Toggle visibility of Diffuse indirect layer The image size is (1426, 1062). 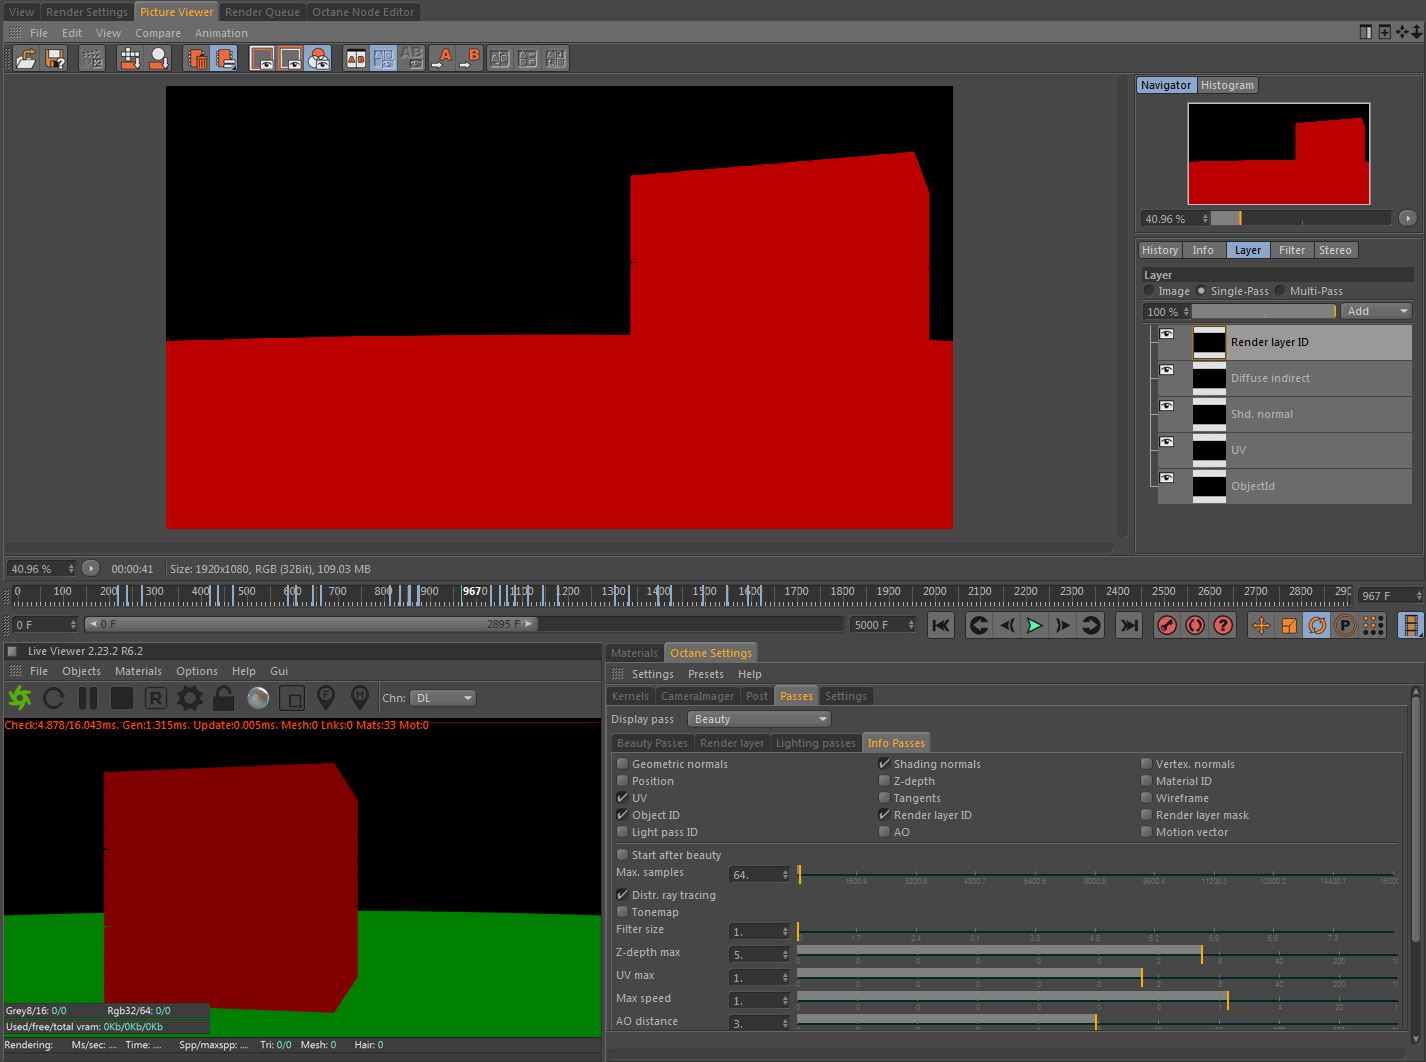[x=1166, y=370]
